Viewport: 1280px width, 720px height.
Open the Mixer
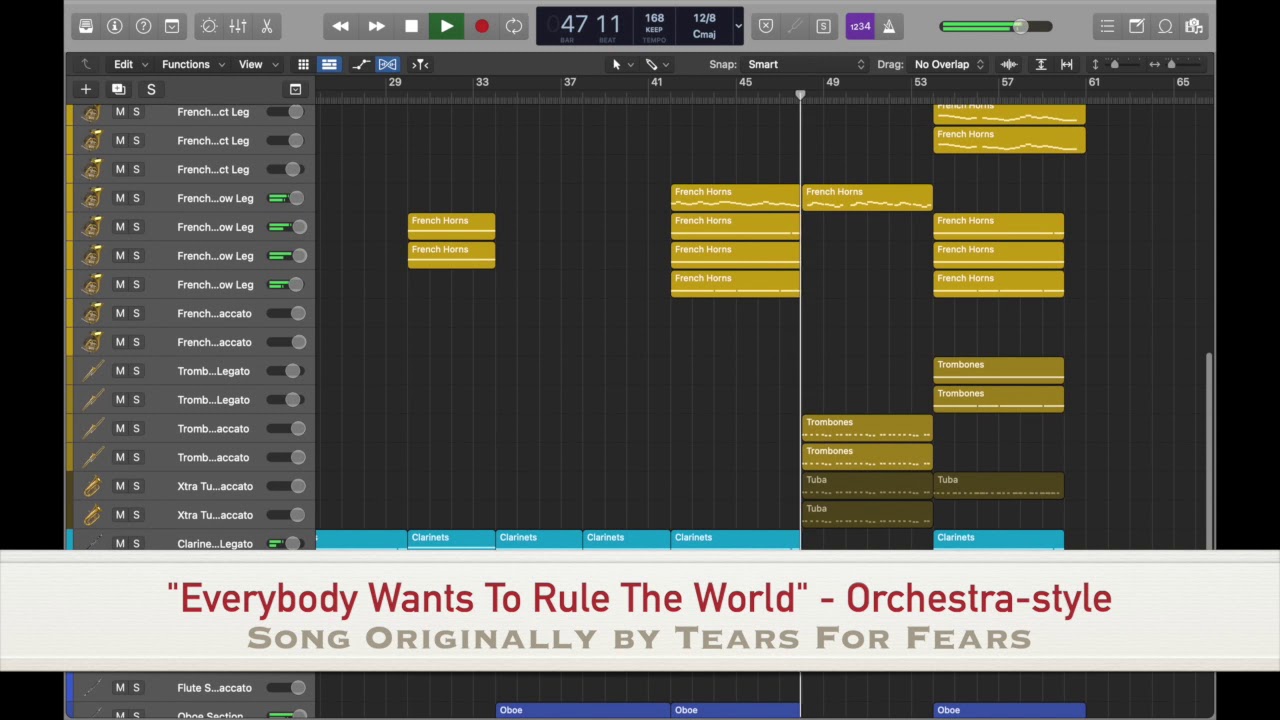point(238,26)
